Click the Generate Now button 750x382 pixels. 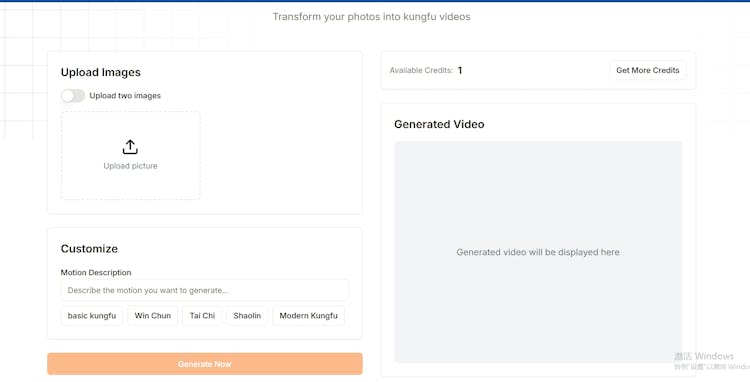(205, 364)
